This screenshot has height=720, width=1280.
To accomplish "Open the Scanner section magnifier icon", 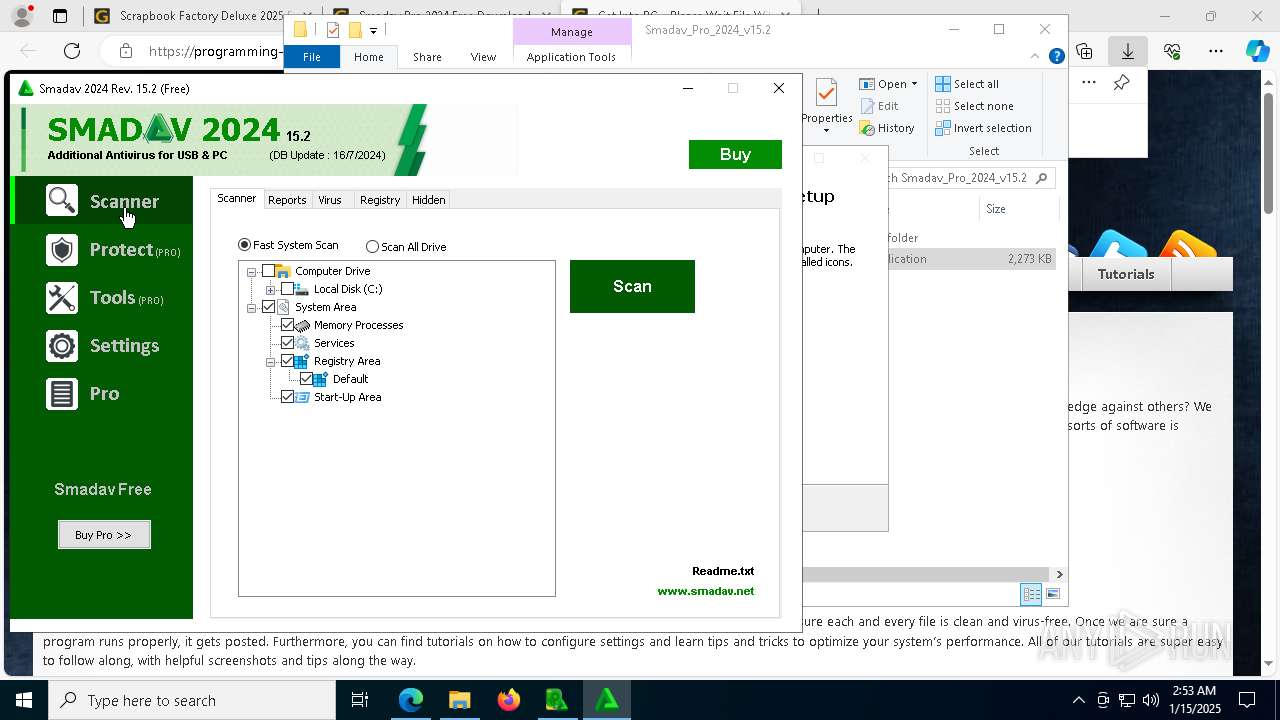I will (x=62, y=201).
